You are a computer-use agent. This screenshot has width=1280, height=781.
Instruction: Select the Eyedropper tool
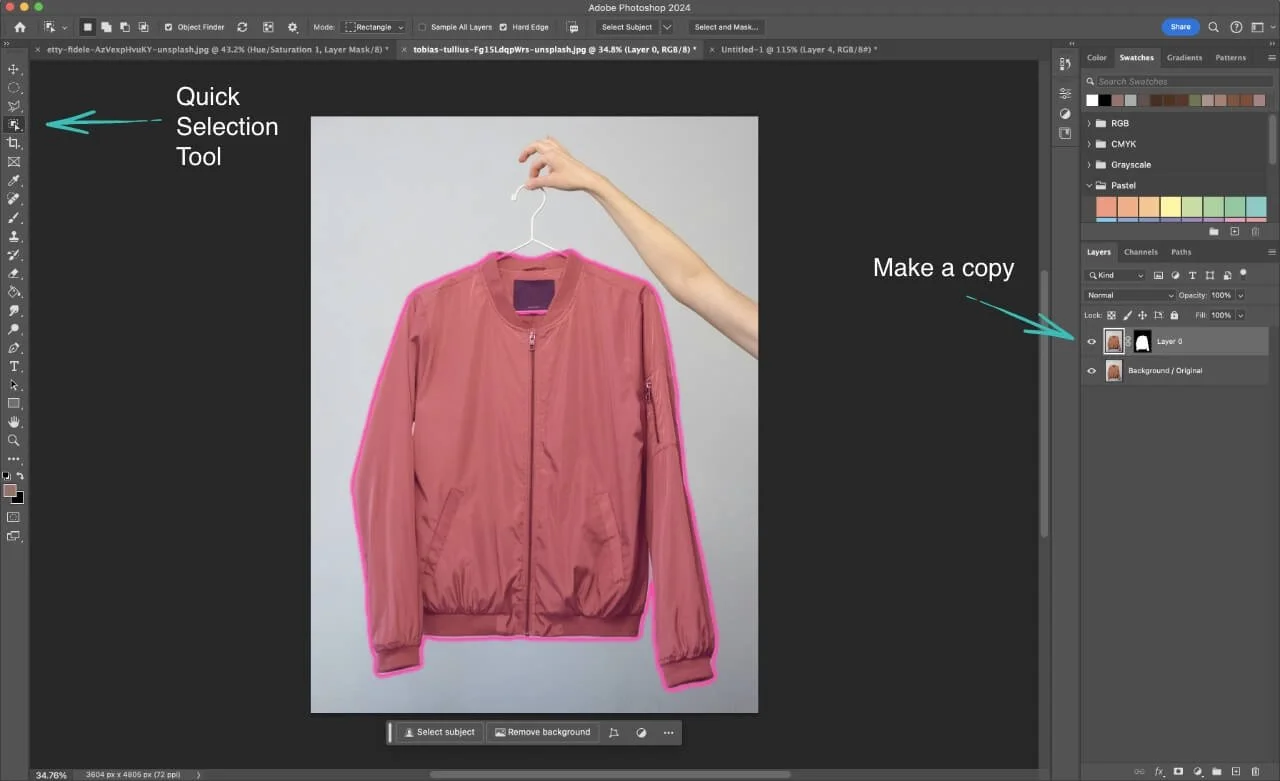coord(14,180)
